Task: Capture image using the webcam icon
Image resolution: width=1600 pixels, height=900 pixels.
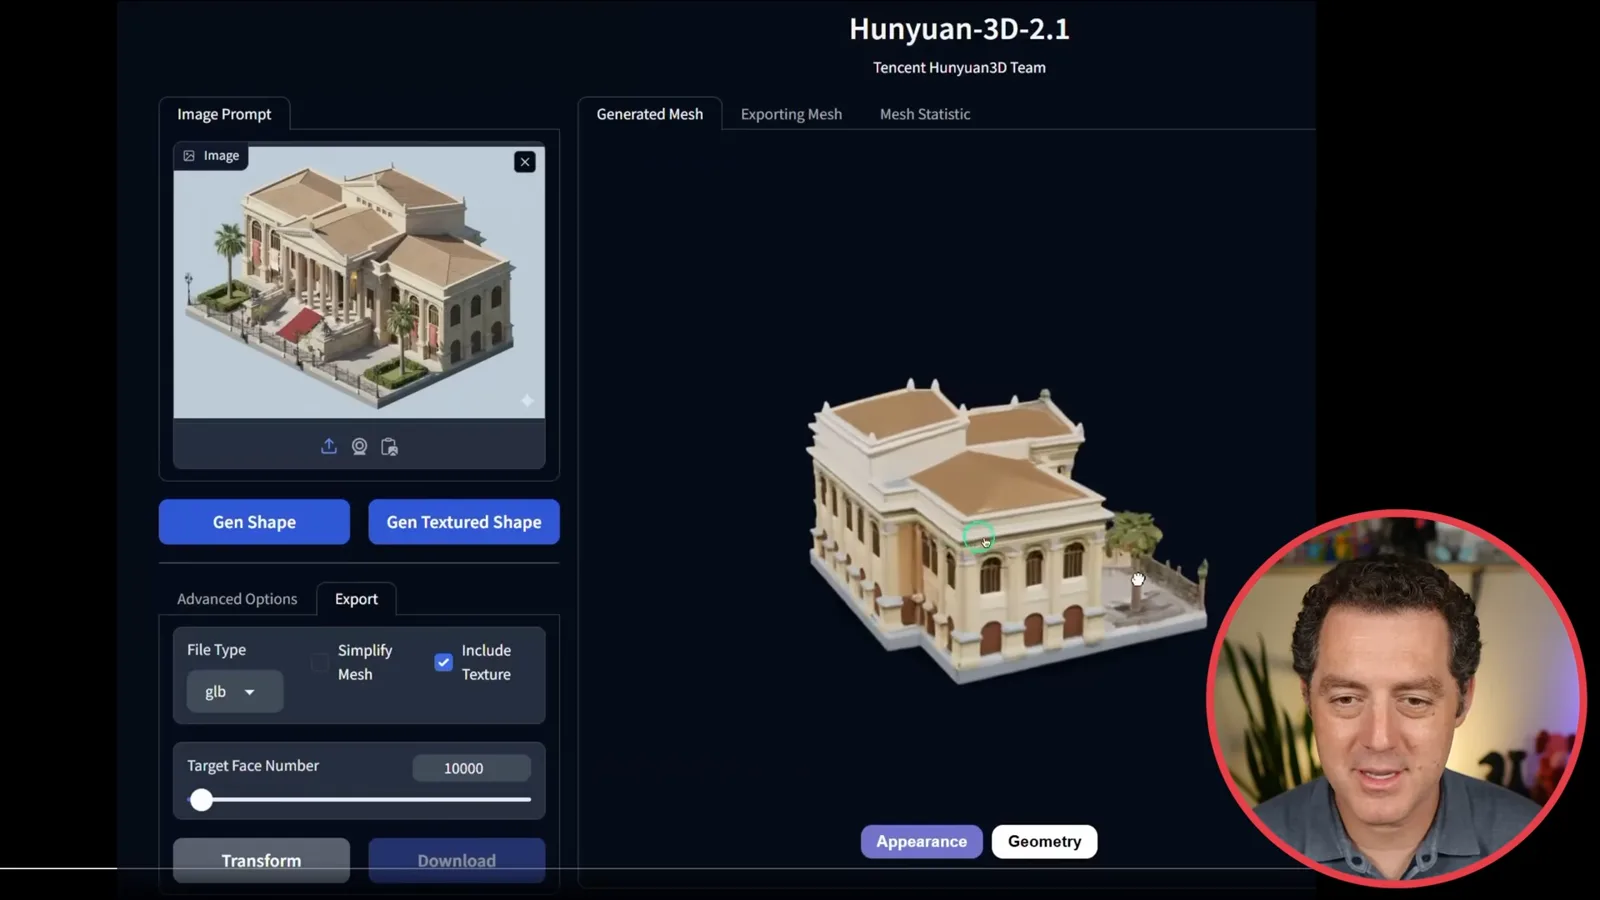Action: [x=359, y=446]
